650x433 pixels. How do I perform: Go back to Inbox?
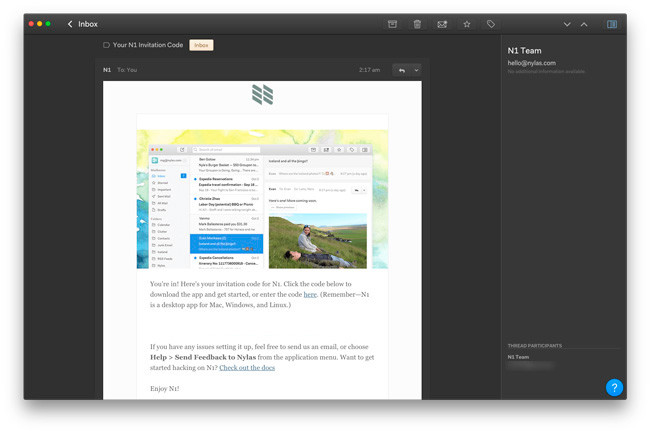pyautogui.click(x=82, y=24)
